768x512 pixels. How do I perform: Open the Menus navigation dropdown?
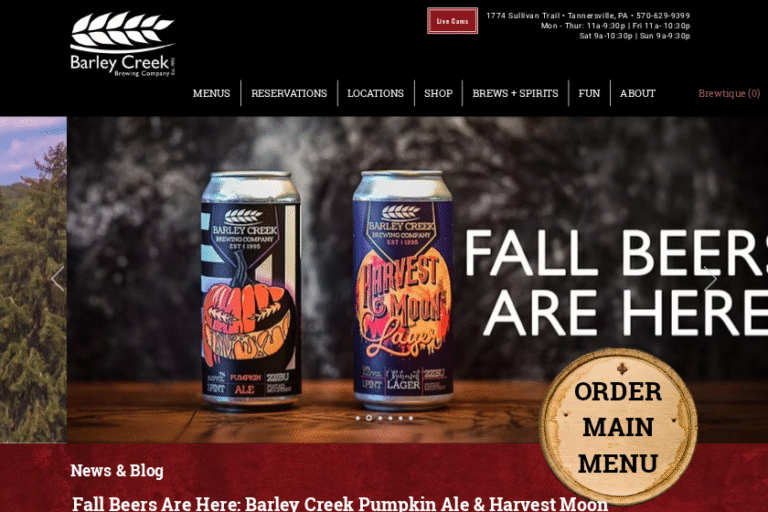point(211,93)
